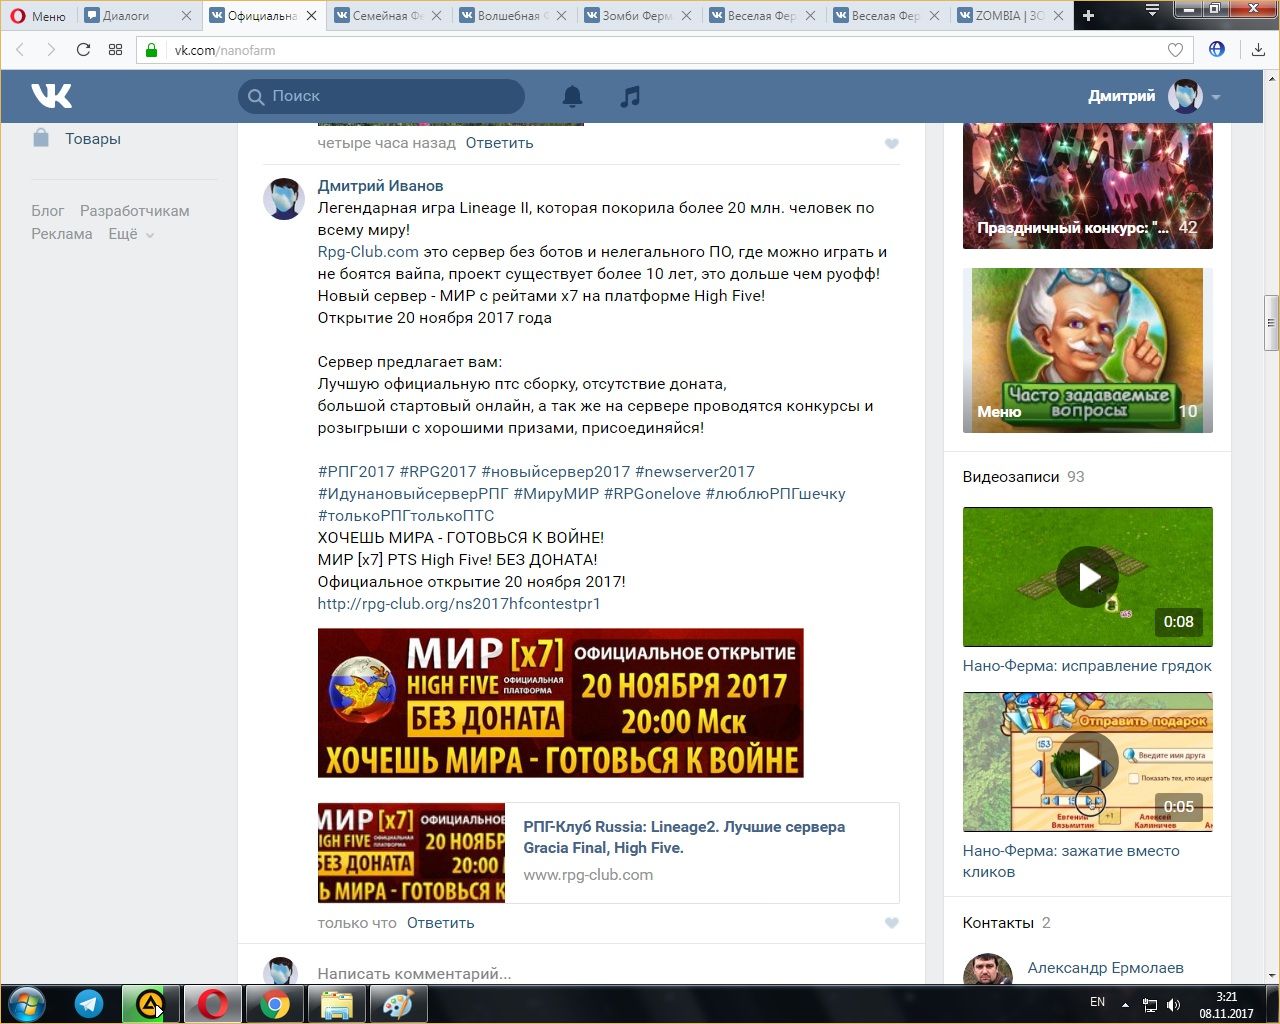Open hashtag #newserver2017
Screen dimensions: 1280x1024
point(695,472)
